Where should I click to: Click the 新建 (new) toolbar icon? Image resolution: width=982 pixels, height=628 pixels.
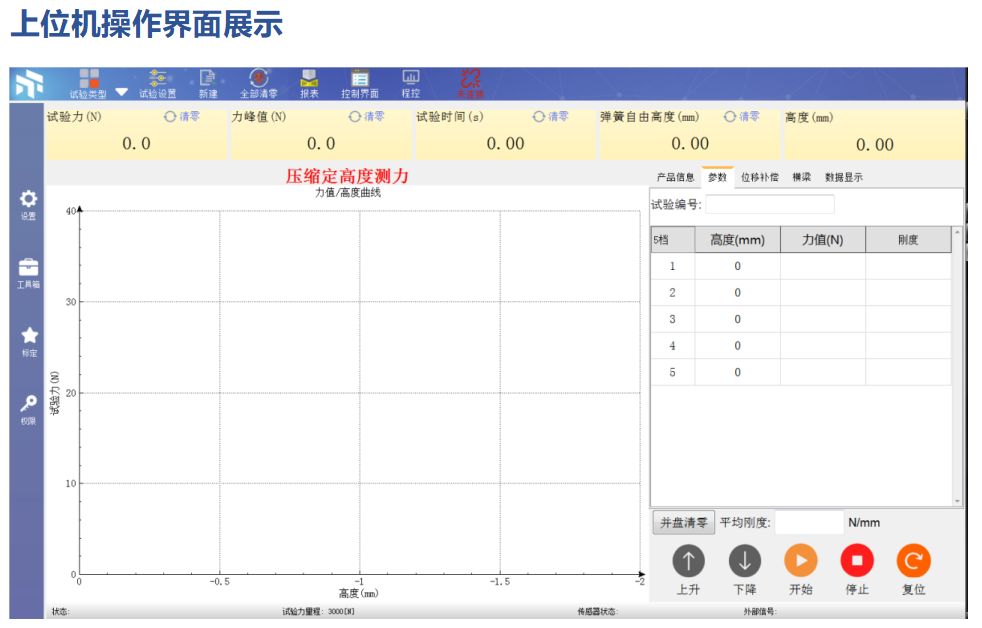click(x=207, y=83)
